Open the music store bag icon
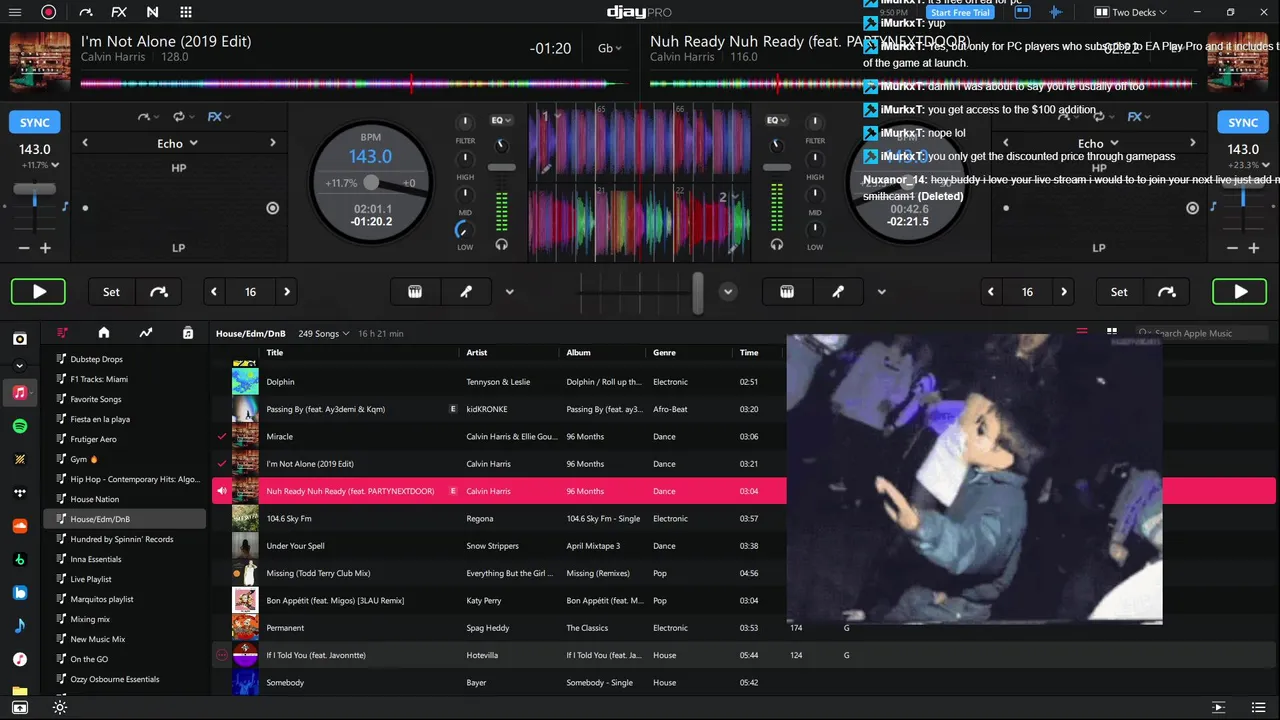 [x=188, y=333]
